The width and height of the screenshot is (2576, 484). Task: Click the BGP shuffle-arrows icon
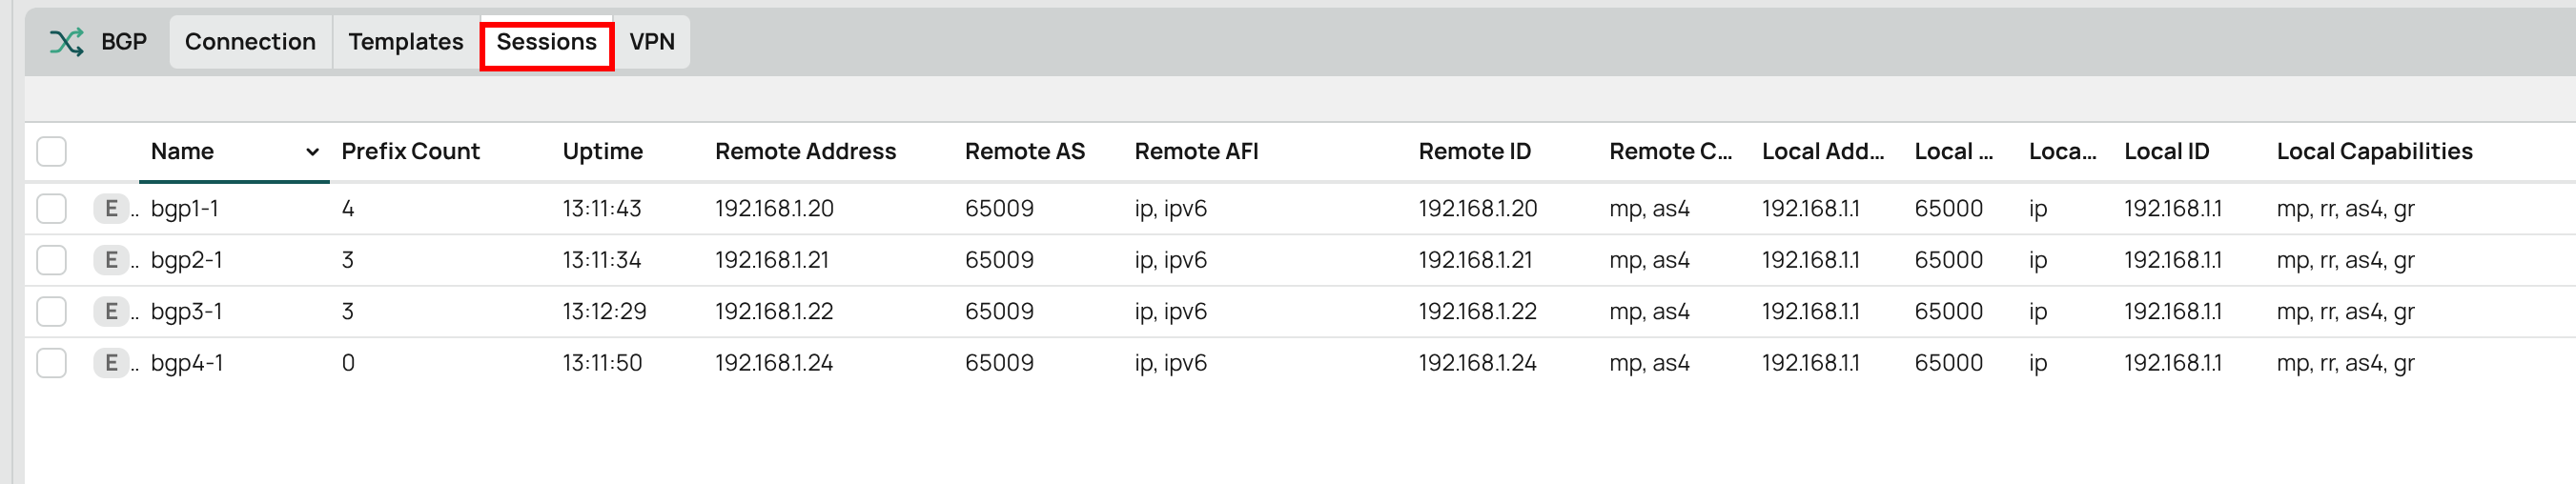(67, 42)
